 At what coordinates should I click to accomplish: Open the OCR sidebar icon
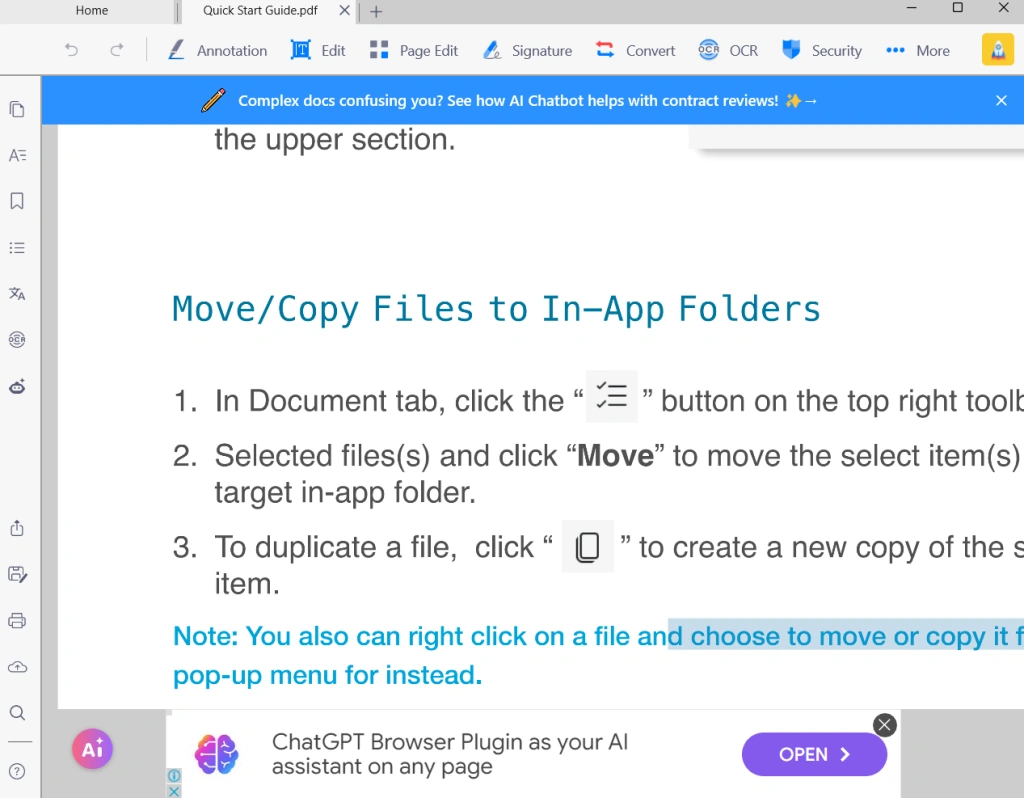(17, 340)
